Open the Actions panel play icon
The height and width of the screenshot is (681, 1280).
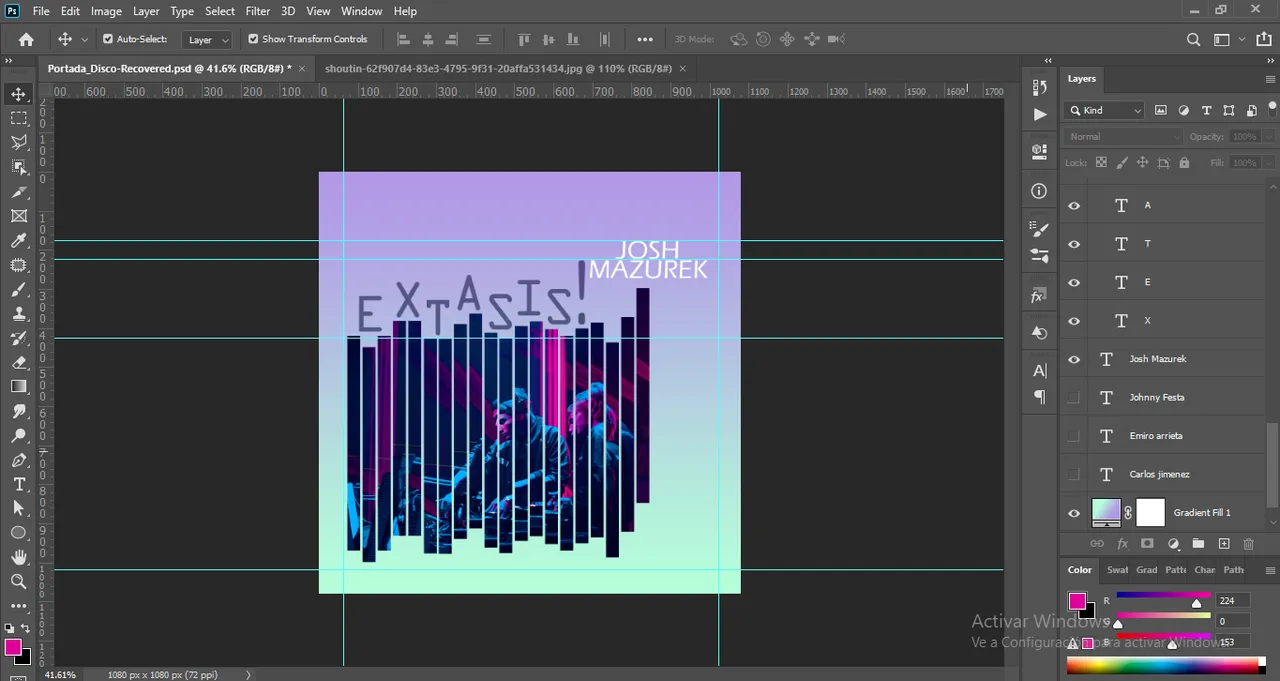point(1039,114)
